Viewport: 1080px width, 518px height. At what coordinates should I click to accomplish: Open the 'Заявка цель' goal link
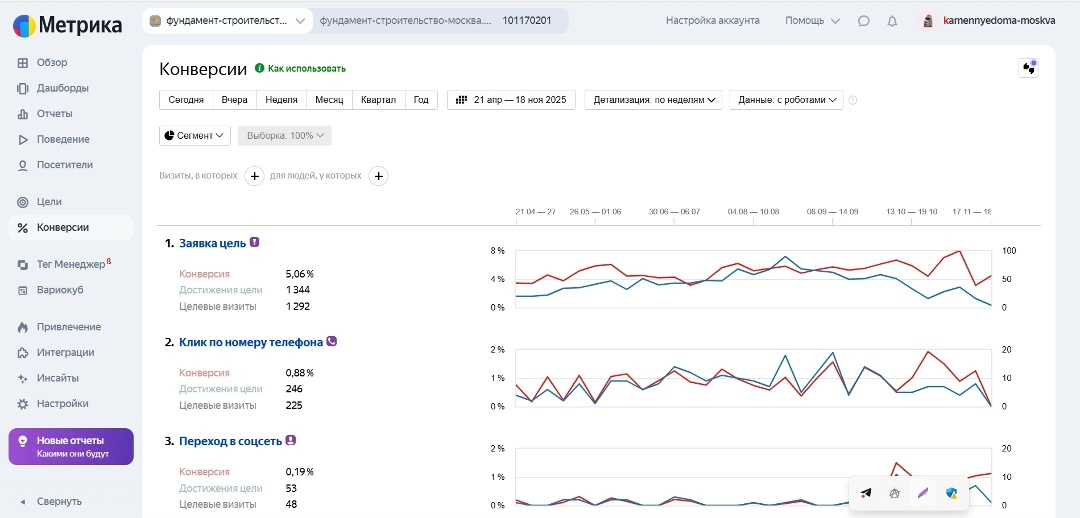point(212,243)
